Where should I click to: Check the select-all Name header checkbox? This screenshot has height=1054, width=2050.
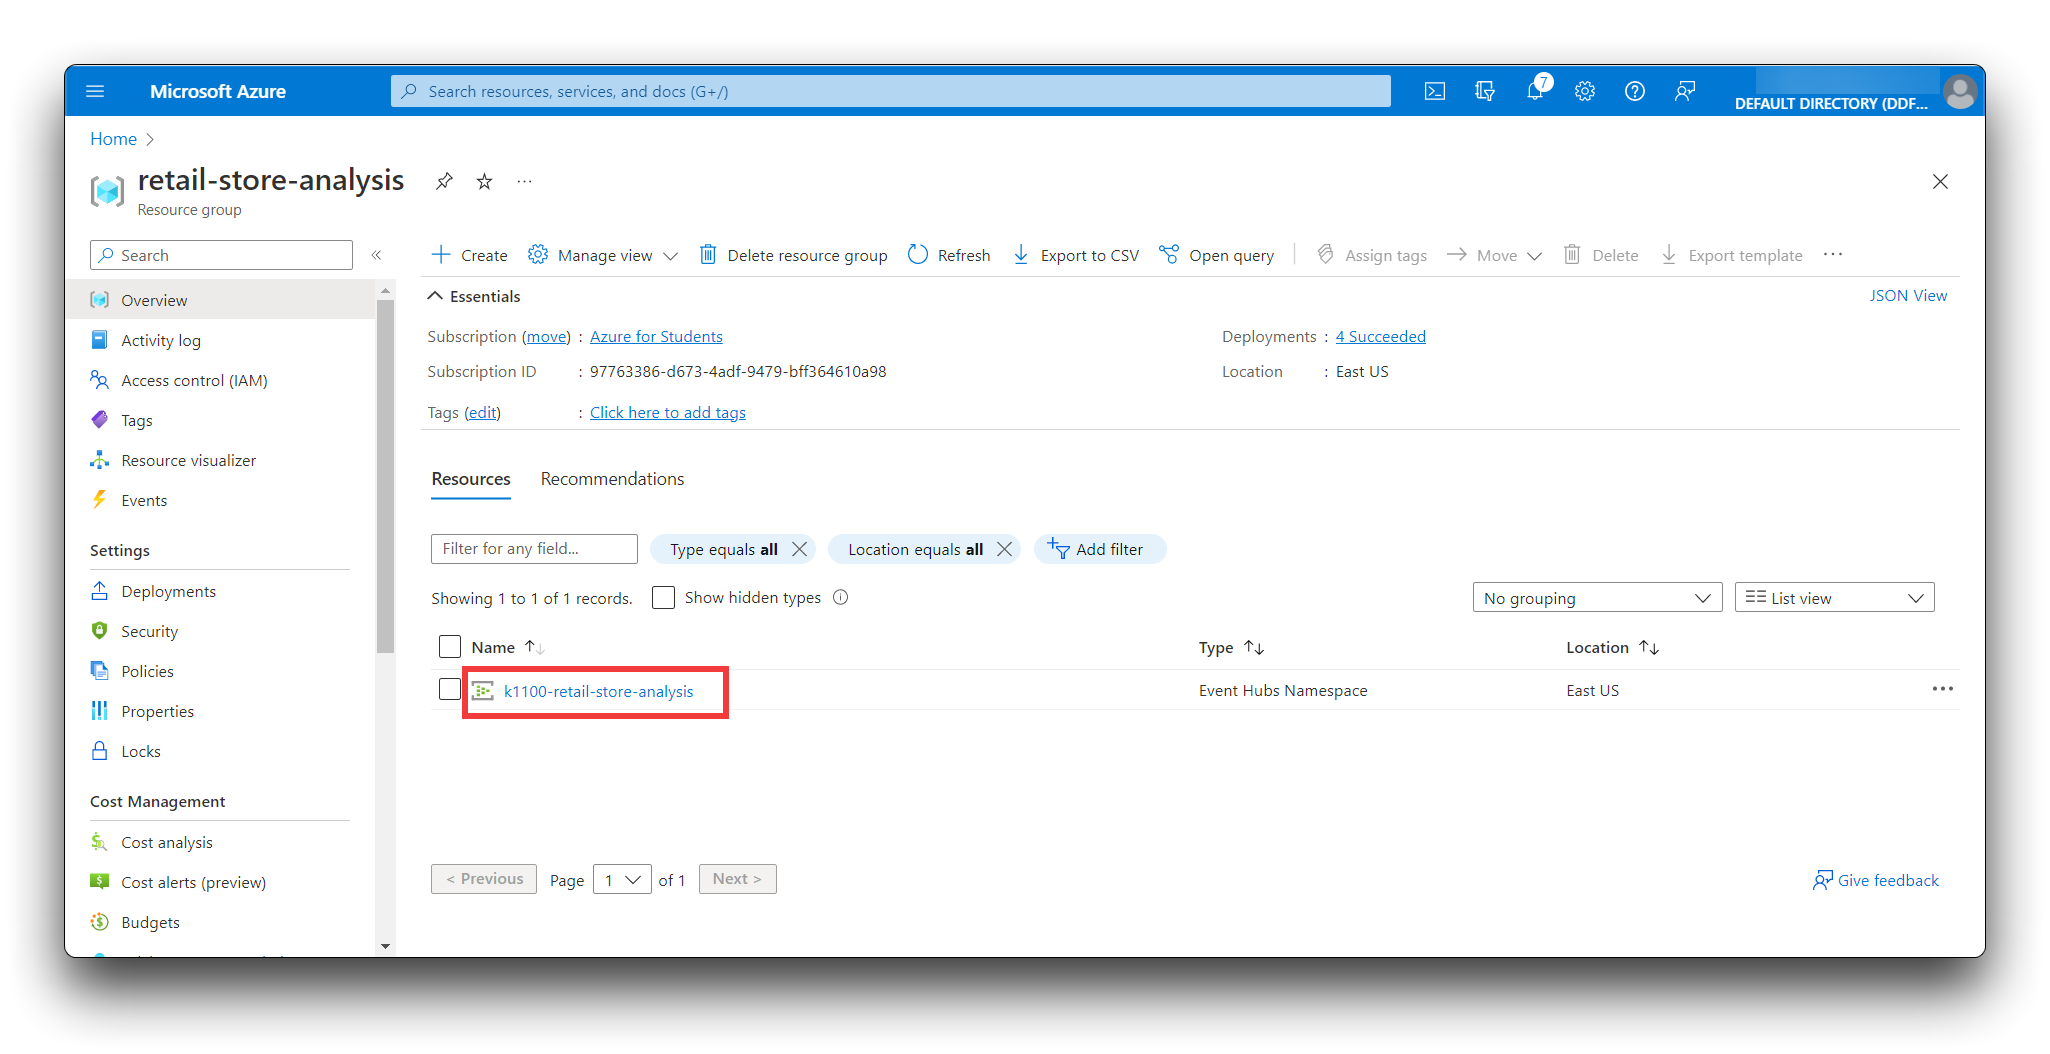coord(450,647)
